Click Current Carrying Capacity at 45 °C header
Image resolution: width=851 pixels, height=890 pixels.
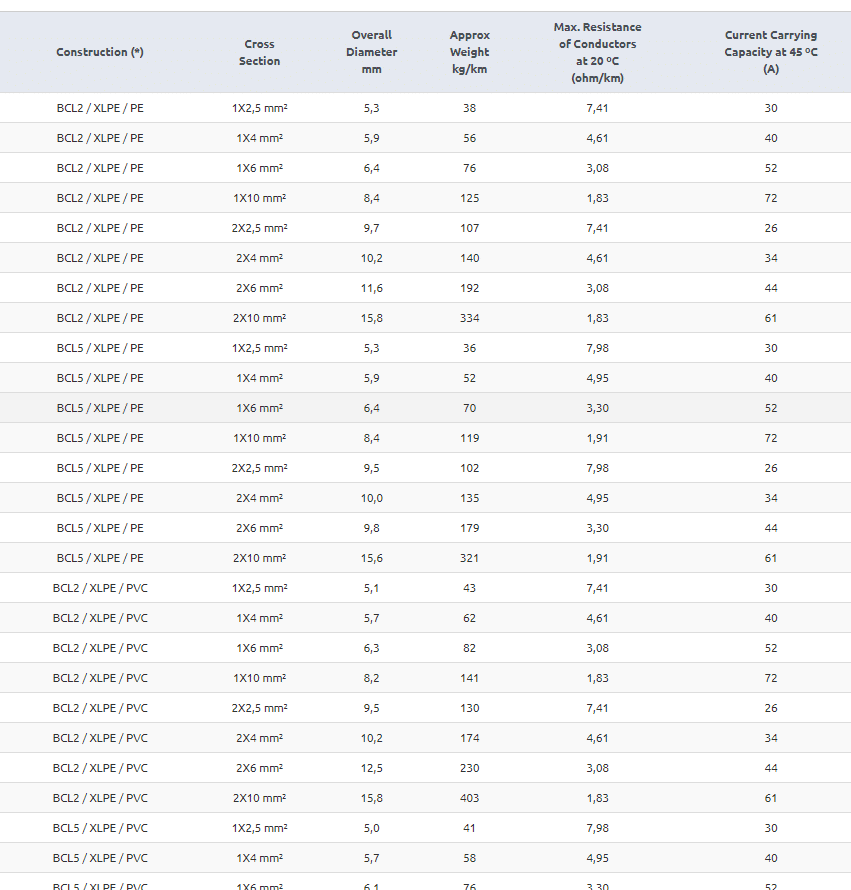coord(770,52)
